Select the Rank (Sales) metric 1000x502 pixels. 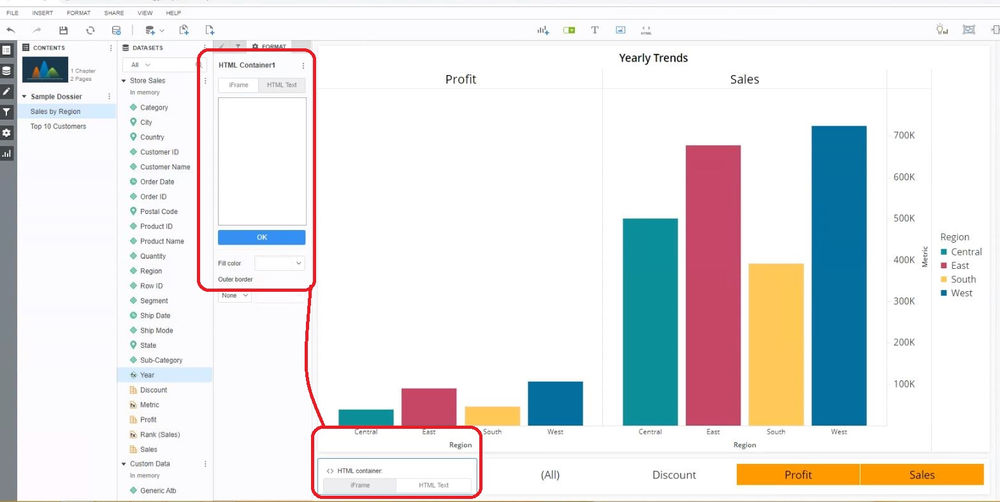pos(159,434)
